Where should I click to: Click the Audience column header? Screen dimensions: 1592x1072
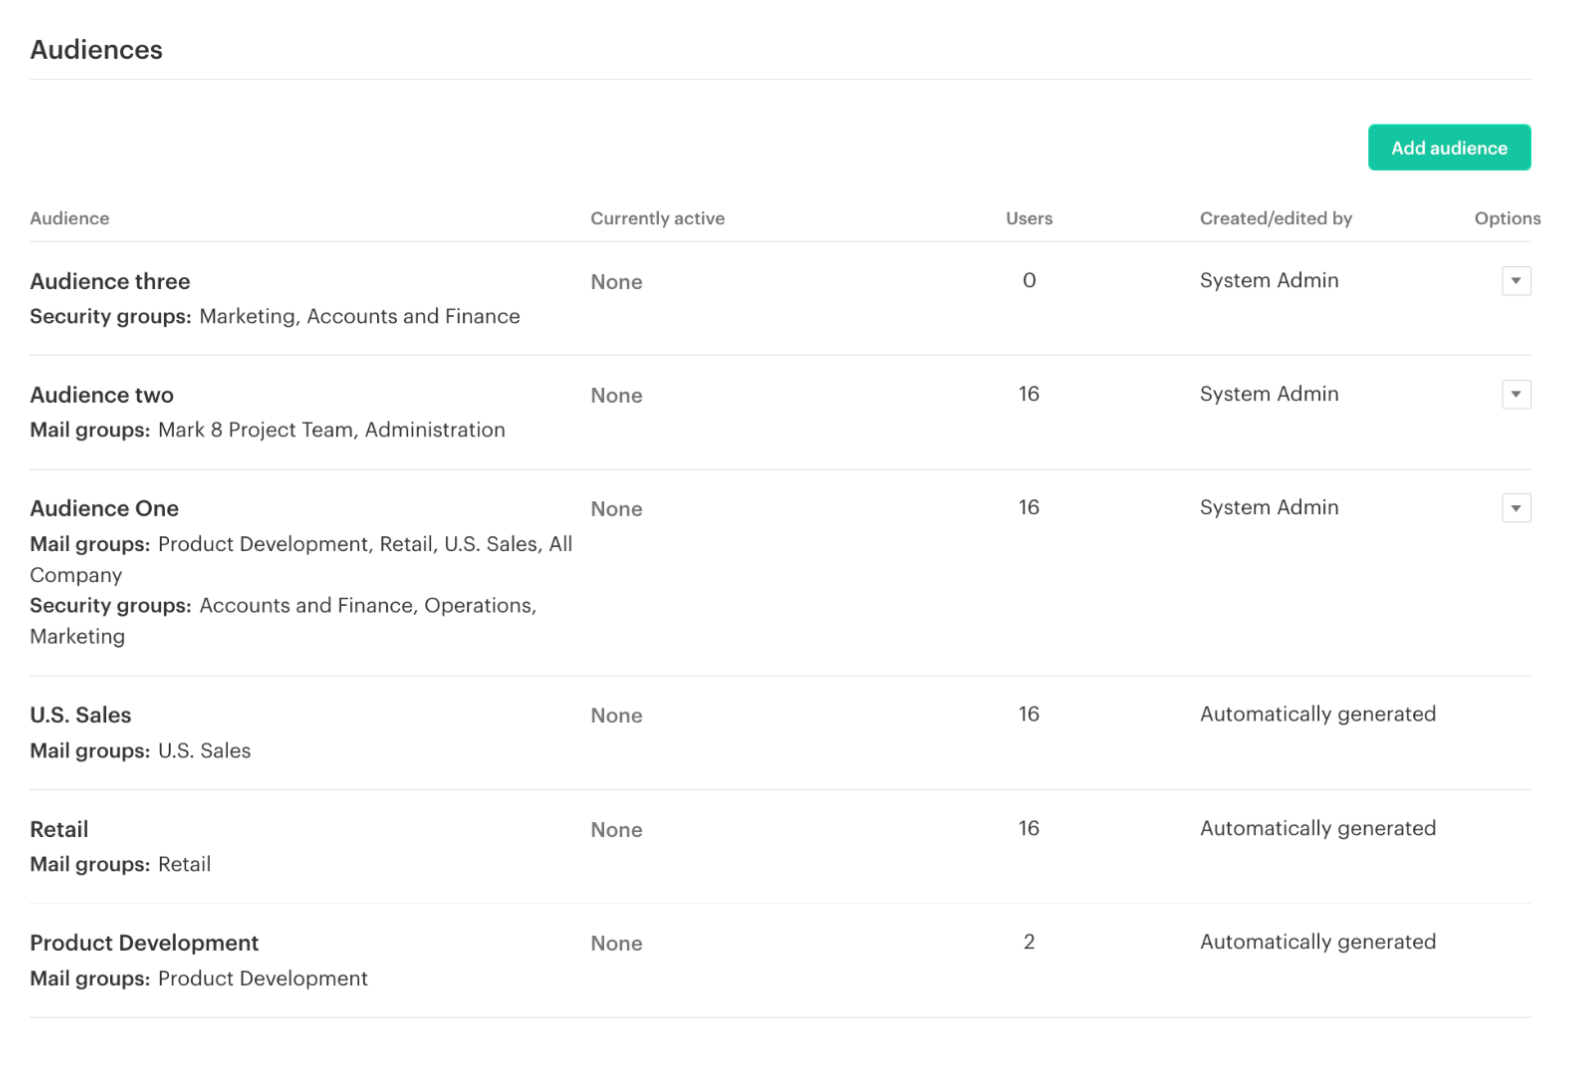tap(69, 218)
